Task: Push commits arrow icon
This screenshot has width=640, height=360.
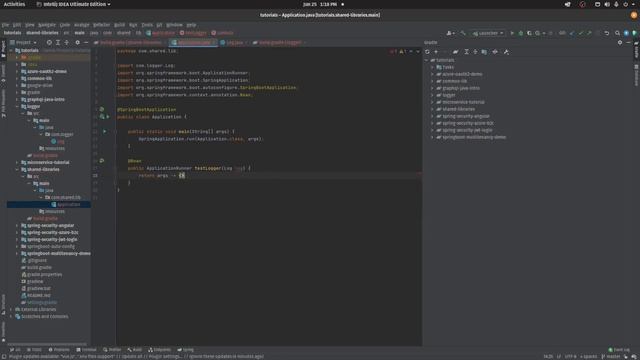Action: 589,33
